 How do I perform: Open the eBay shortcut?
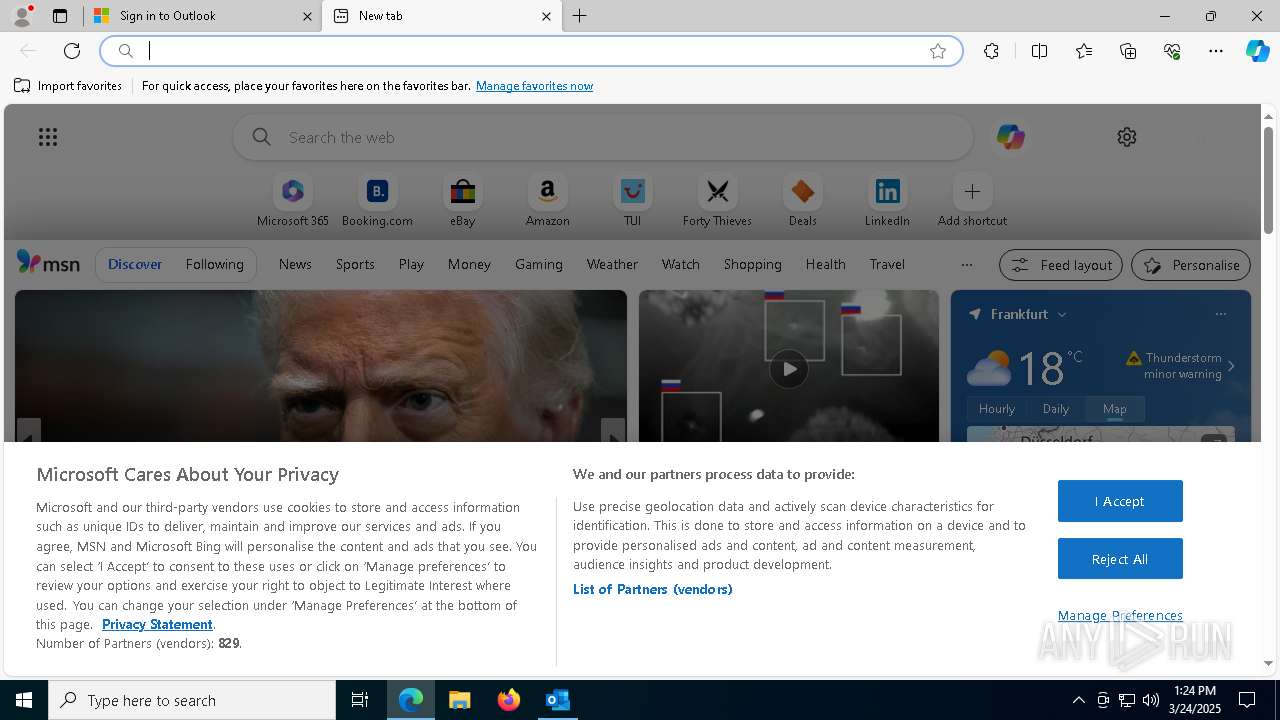(462, 201)
